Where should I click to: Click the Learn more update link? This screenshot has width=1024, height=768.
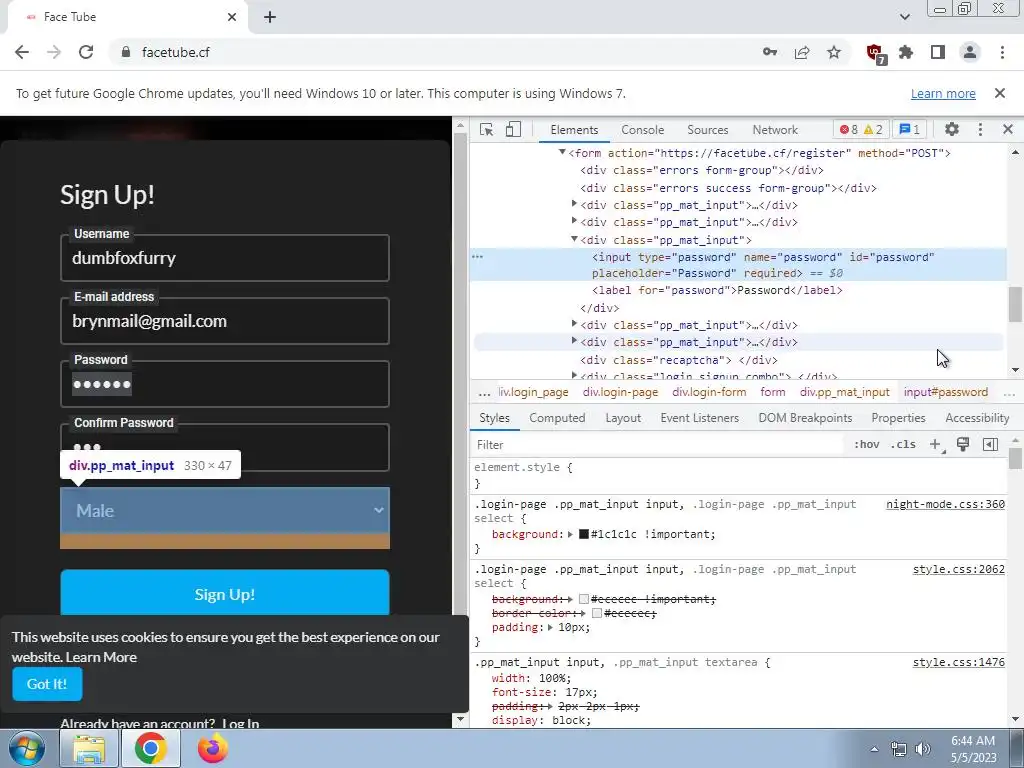pos(943,93)
